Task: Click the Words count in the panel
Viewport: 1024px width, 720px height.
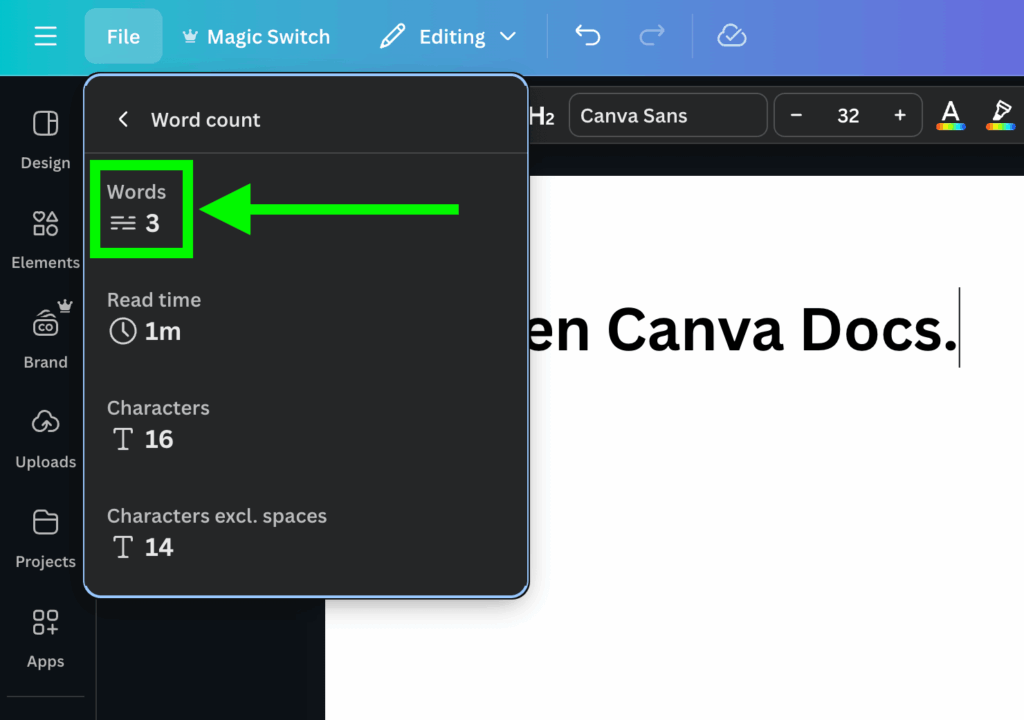Action: [140, 209]
